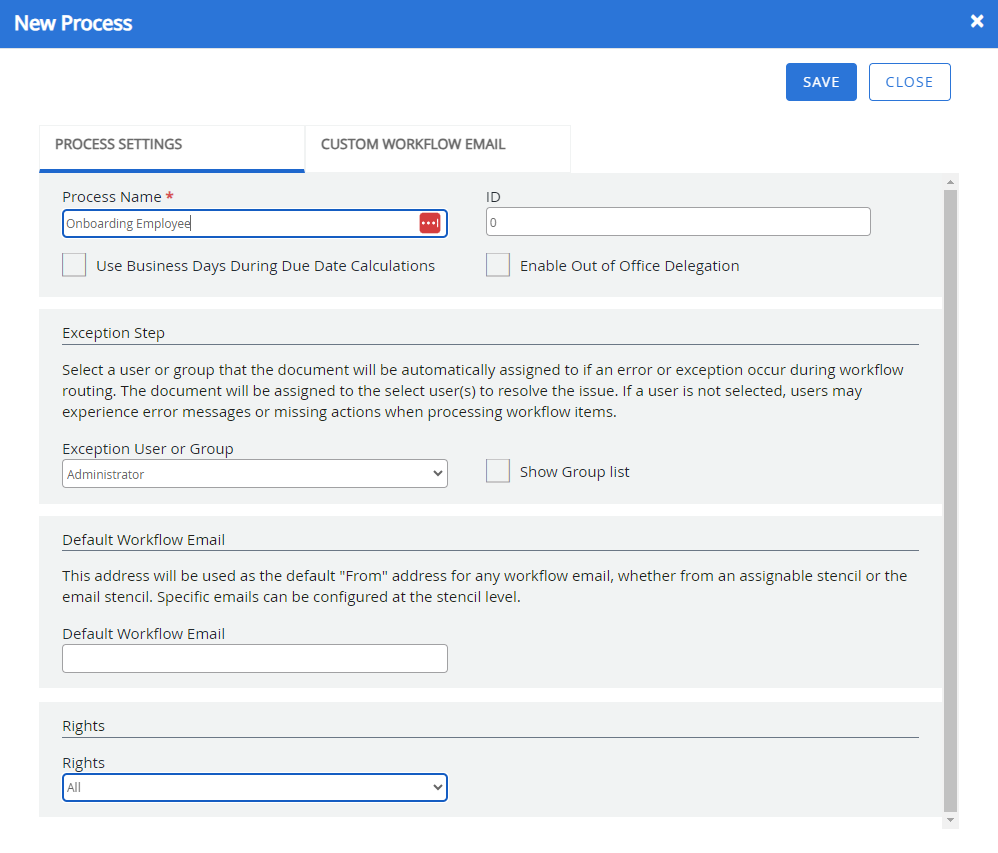Click the scrollbar up arrow

[x=950, y=182]
